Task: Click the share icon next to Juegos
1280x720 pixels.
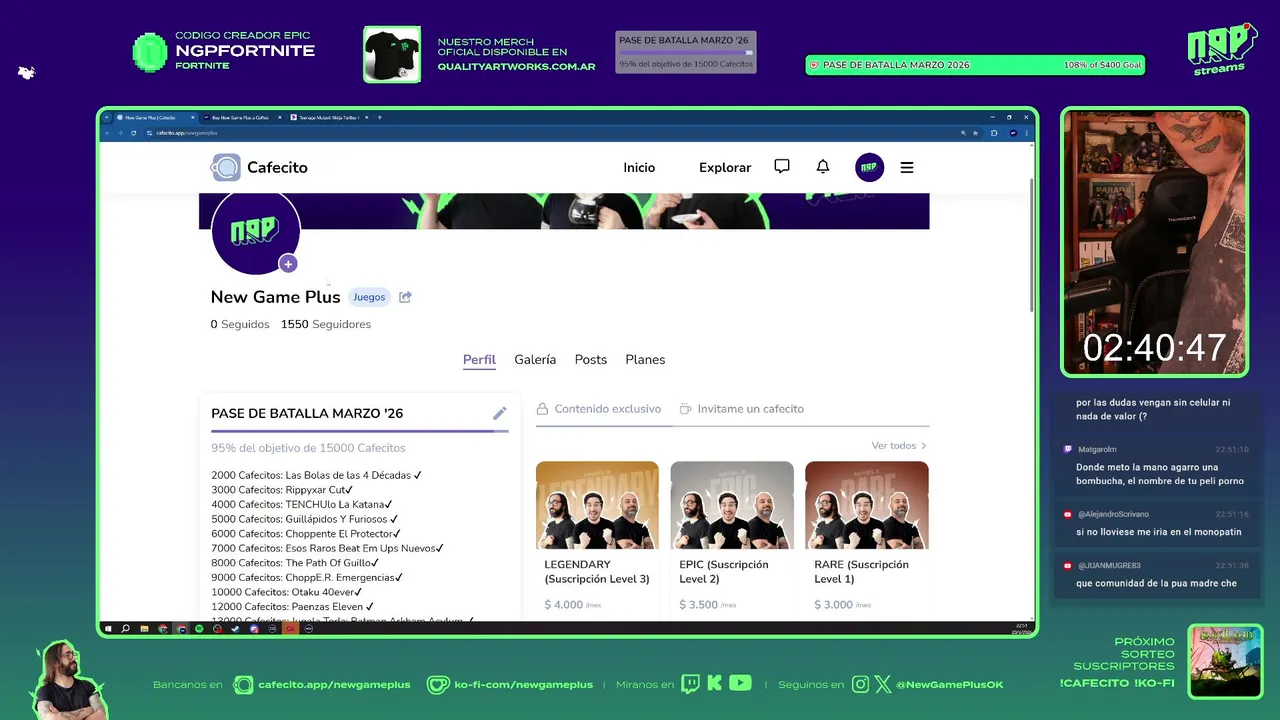Action: pos(405,297)
